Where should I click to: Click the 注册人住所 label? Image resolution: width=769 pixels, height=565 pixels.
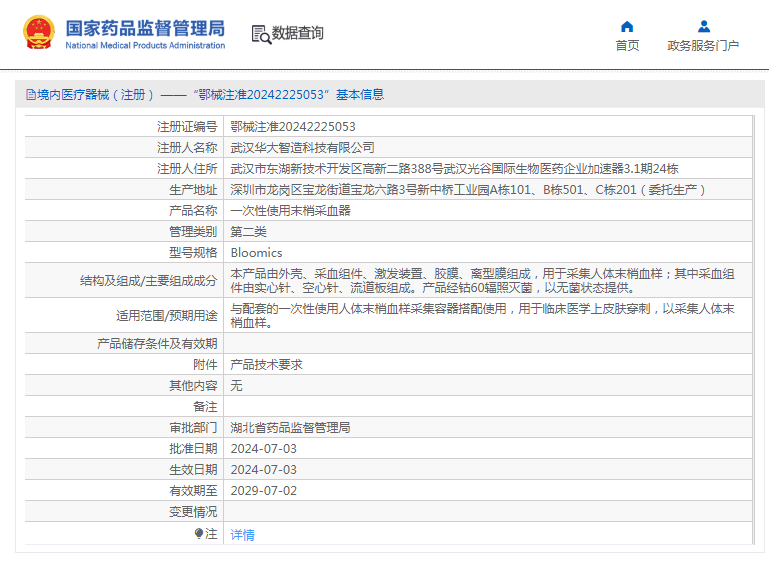[x=187, y=169]
